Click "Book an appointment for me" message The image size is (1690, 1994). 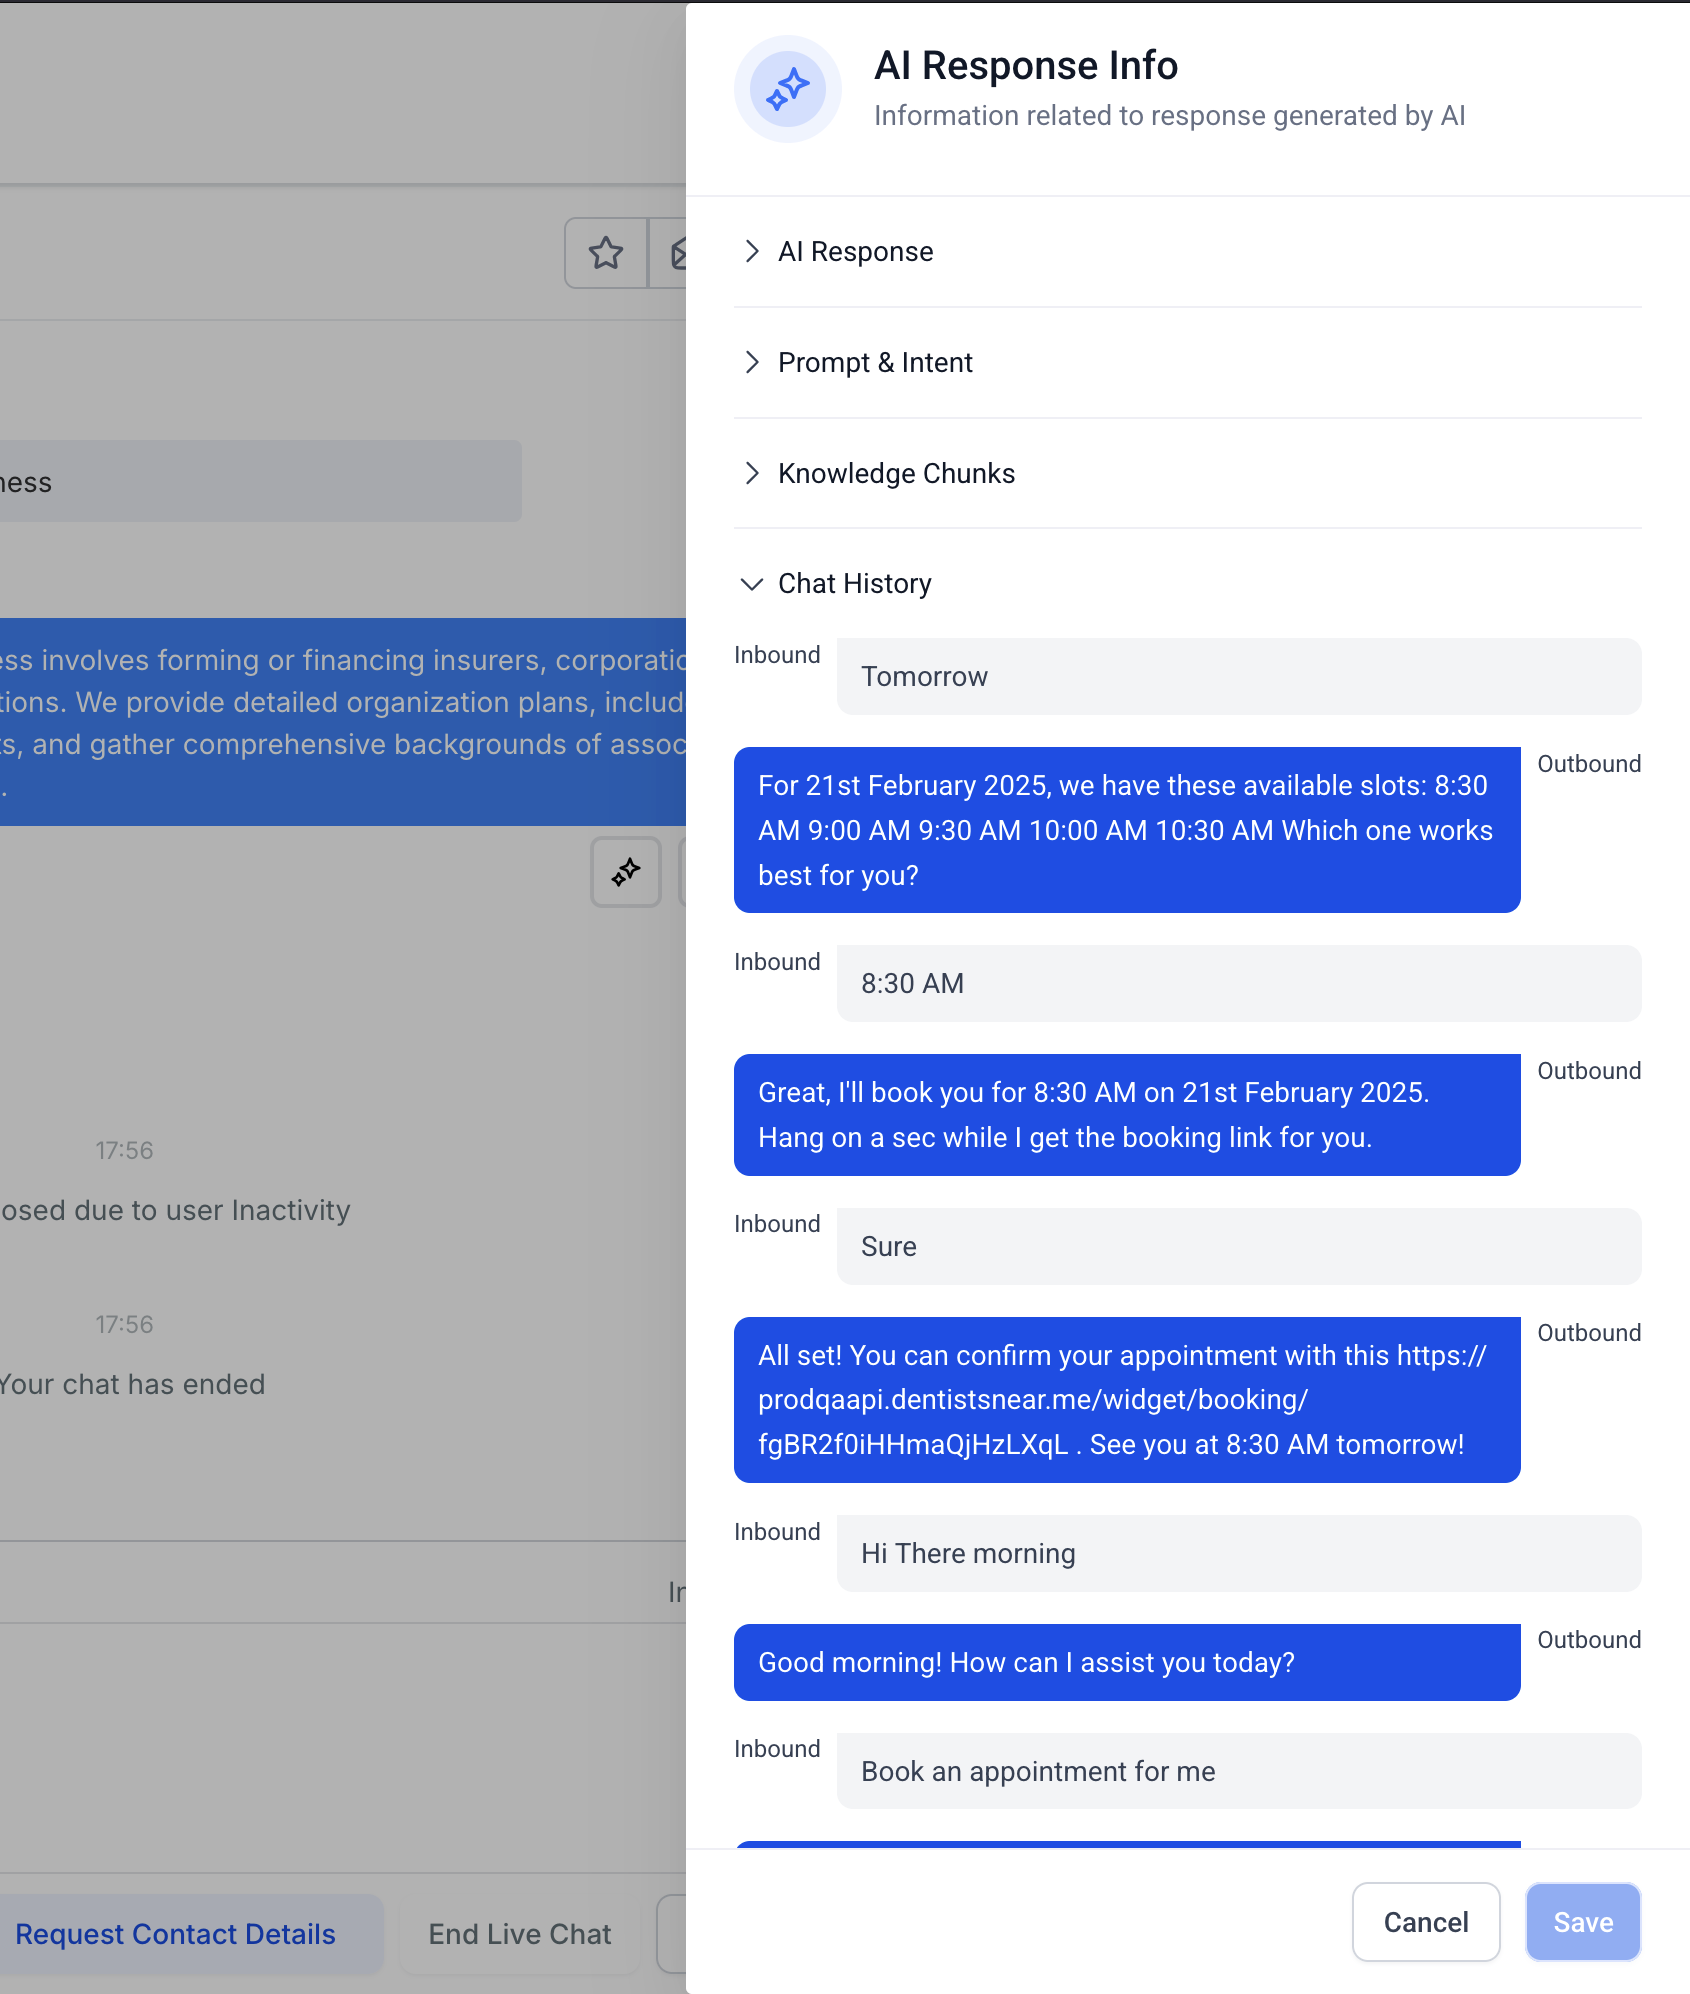coord(1238,1771)
